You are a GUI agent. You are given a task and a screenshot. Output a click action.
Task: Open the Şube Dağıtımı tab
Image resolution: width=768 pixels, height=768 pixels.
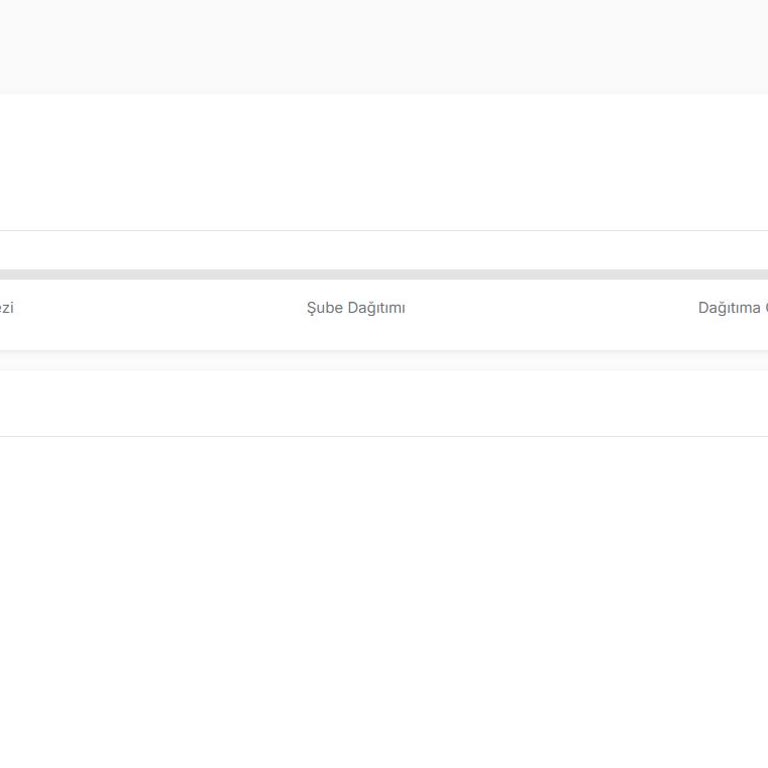tap(356, 308)
